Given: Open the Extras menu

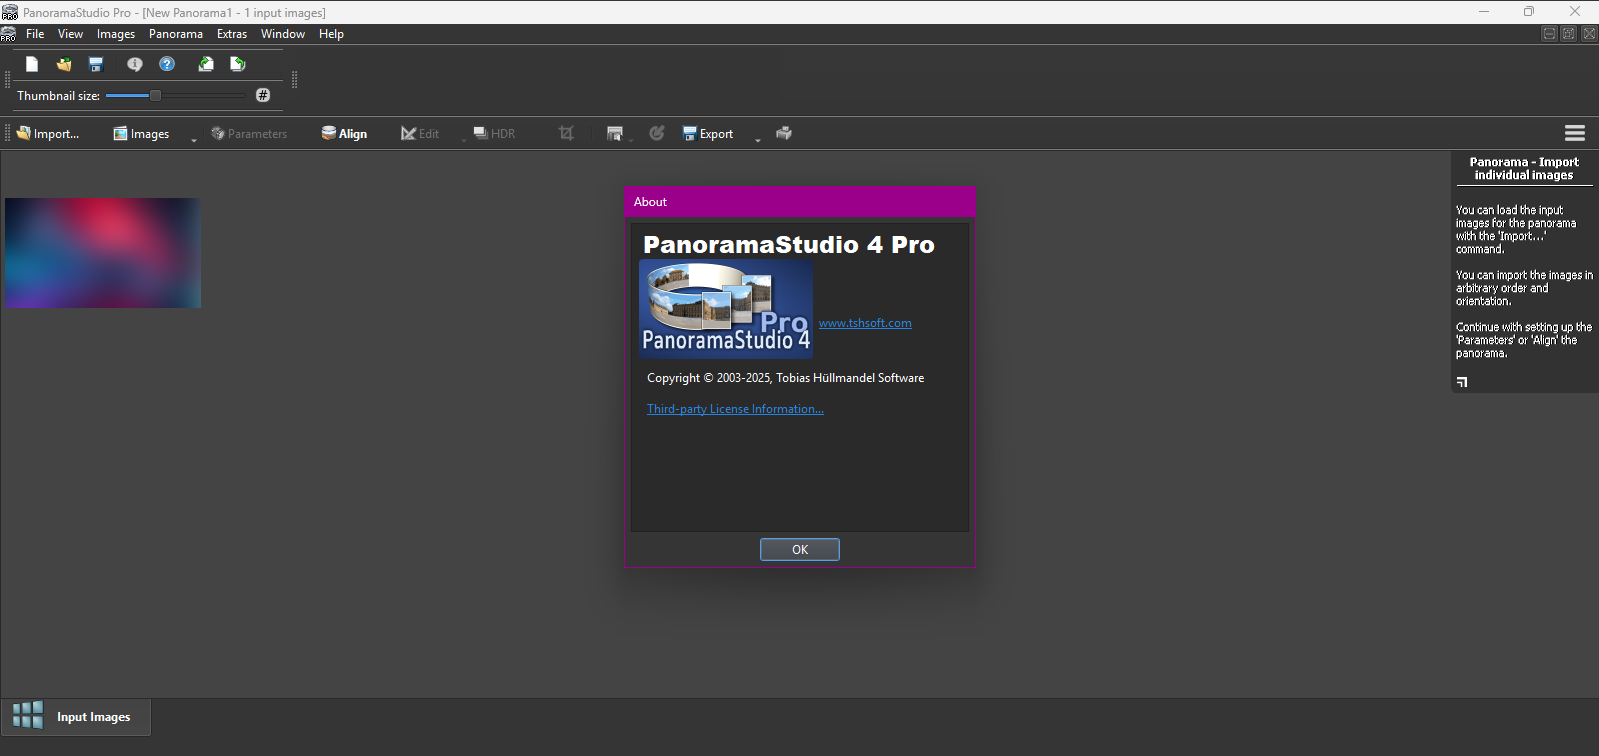Looking at the screenshot, I should pyautogui.click(x=232, y=34).
